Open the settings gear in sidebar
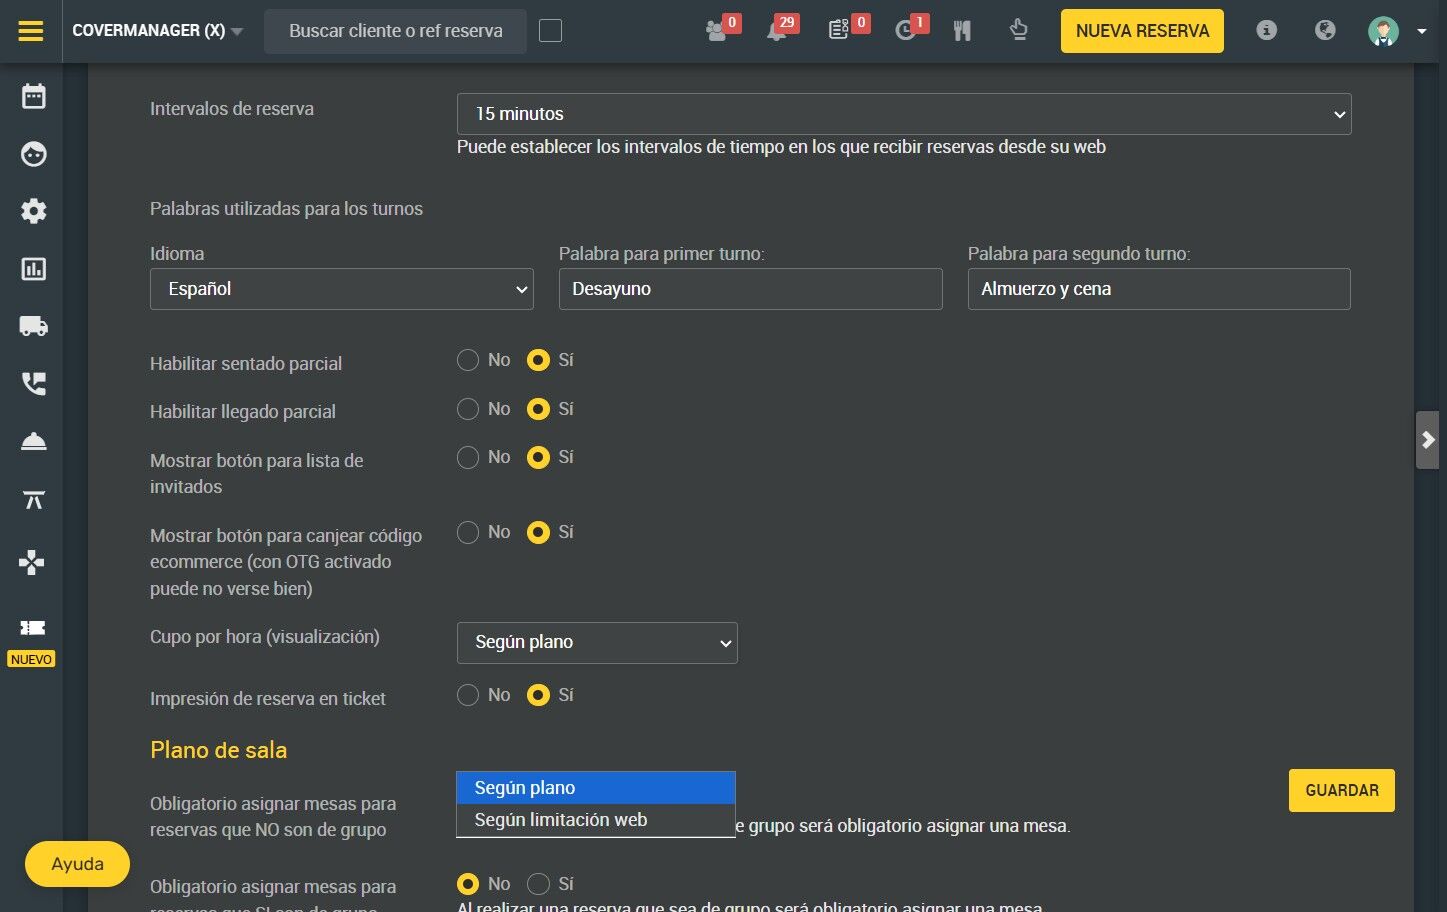Viewport: 1447px width, 912px height. click(x=34, y=211)
